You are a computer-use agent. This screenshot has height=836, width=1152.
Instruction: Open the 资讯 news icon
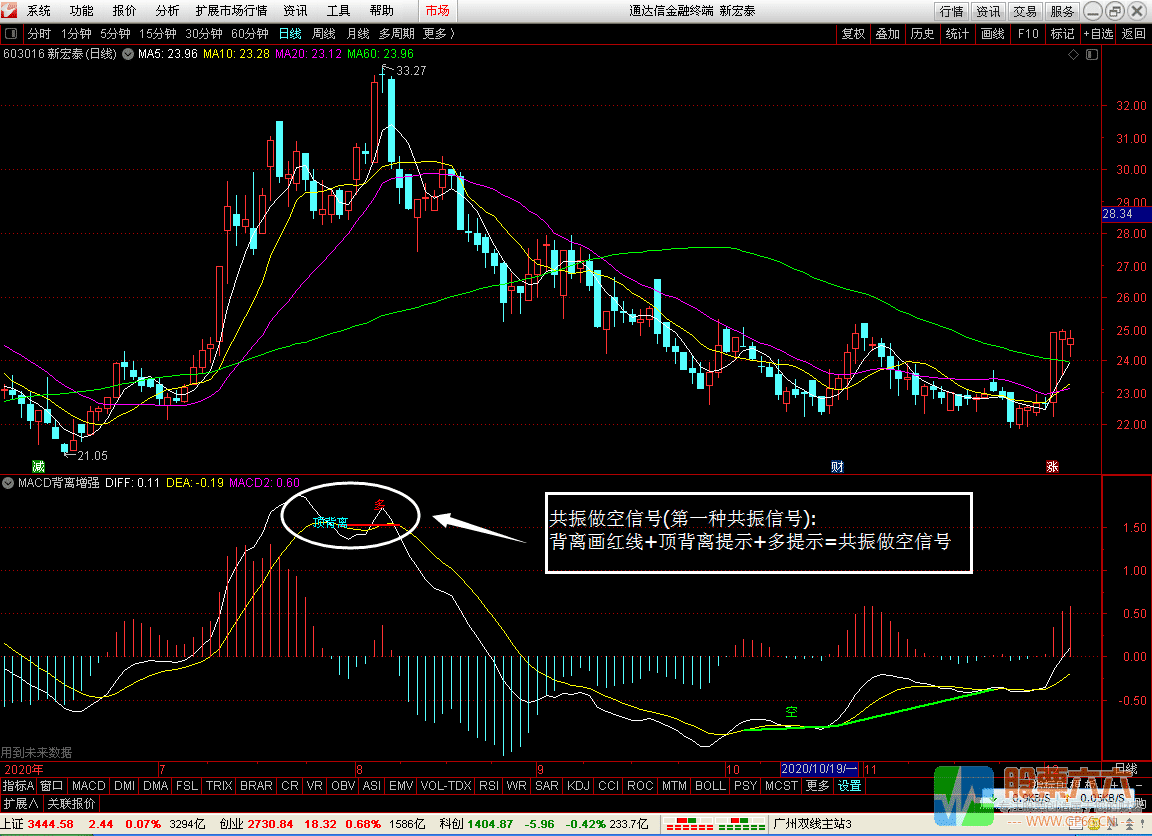[987, 11]
